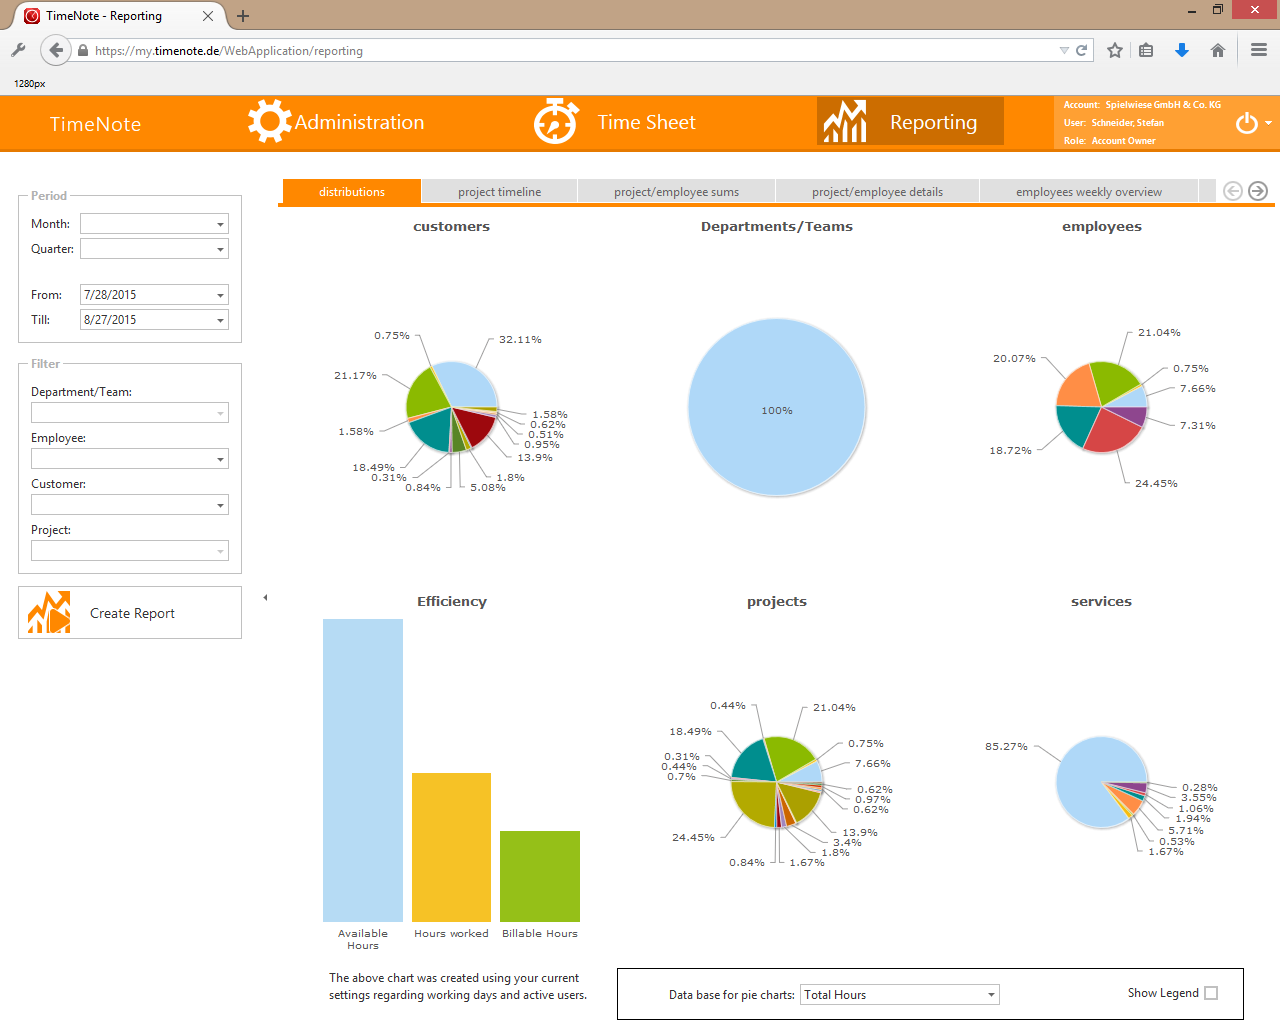Click the From date field
The image size is (1280, 1024).
146,295
